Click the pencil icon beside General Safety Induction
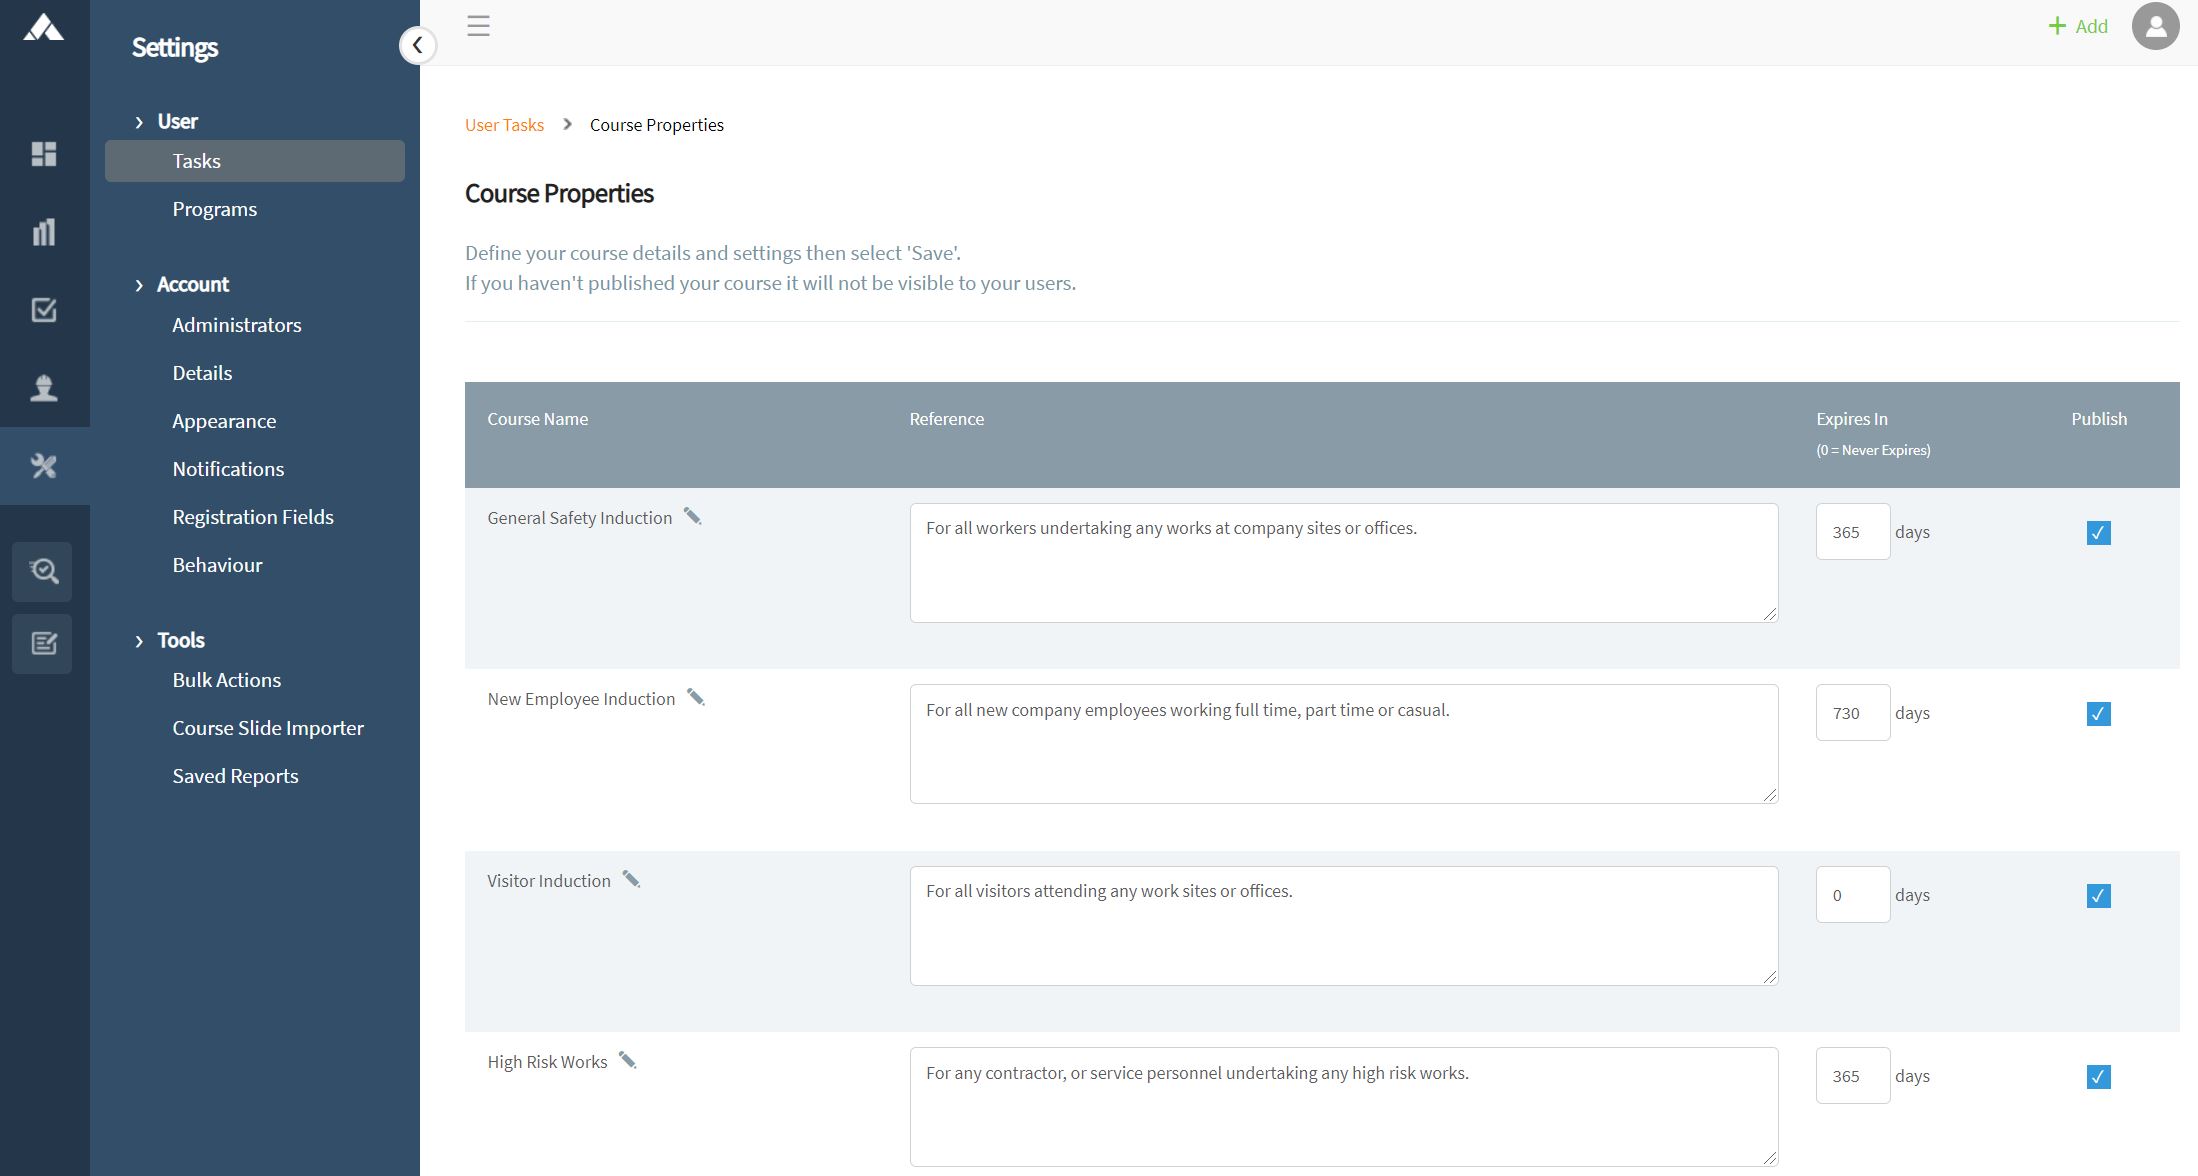This screenshot has width=2198, height=1176. pyautogui.click(x=692, y=516)
